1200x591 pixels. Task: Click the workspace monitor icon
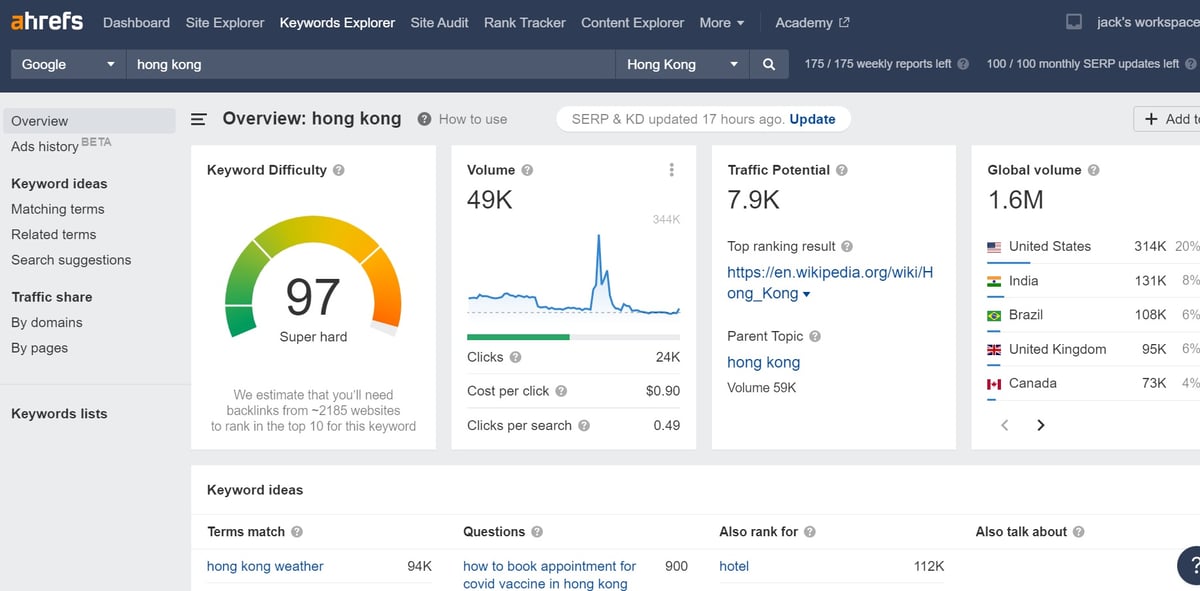click(x=1074, y=22)
